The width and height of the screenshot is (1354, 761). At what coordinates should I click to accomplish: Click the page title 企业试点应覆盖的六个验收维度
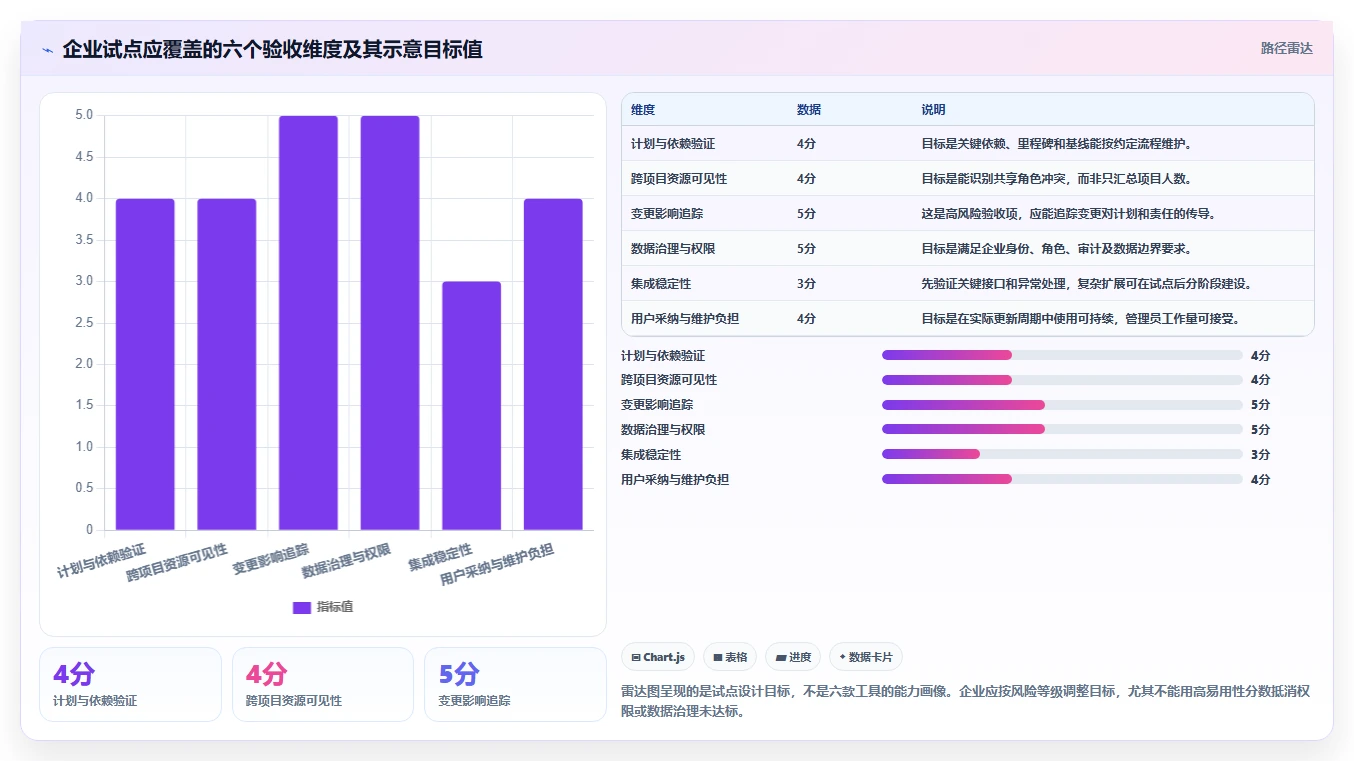click(272, 49)
